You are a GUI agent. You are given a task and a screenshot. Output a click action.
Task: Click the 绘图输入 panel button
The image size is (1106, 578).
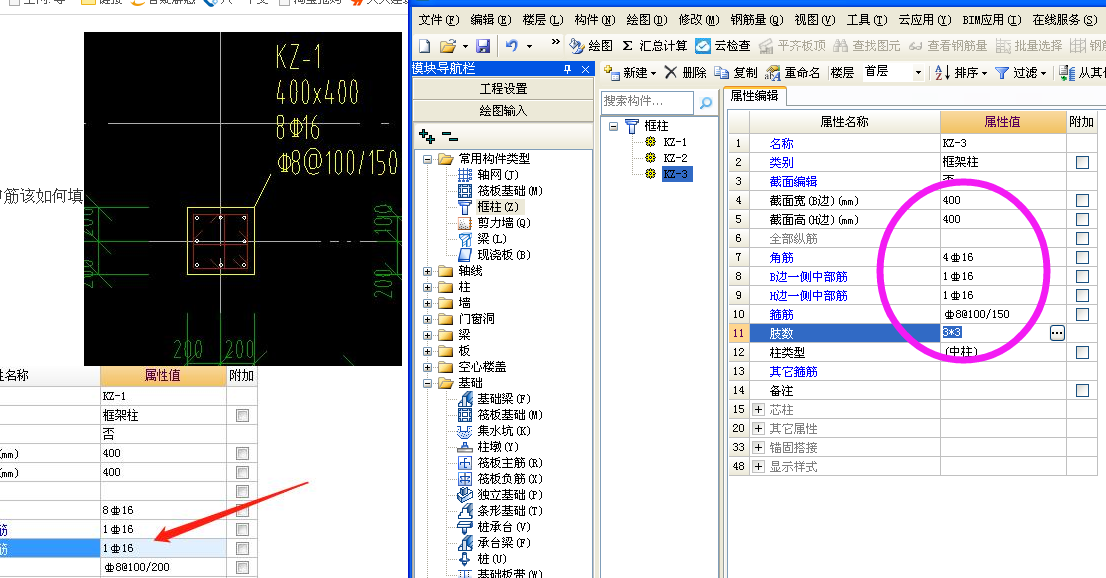(503, 111)
